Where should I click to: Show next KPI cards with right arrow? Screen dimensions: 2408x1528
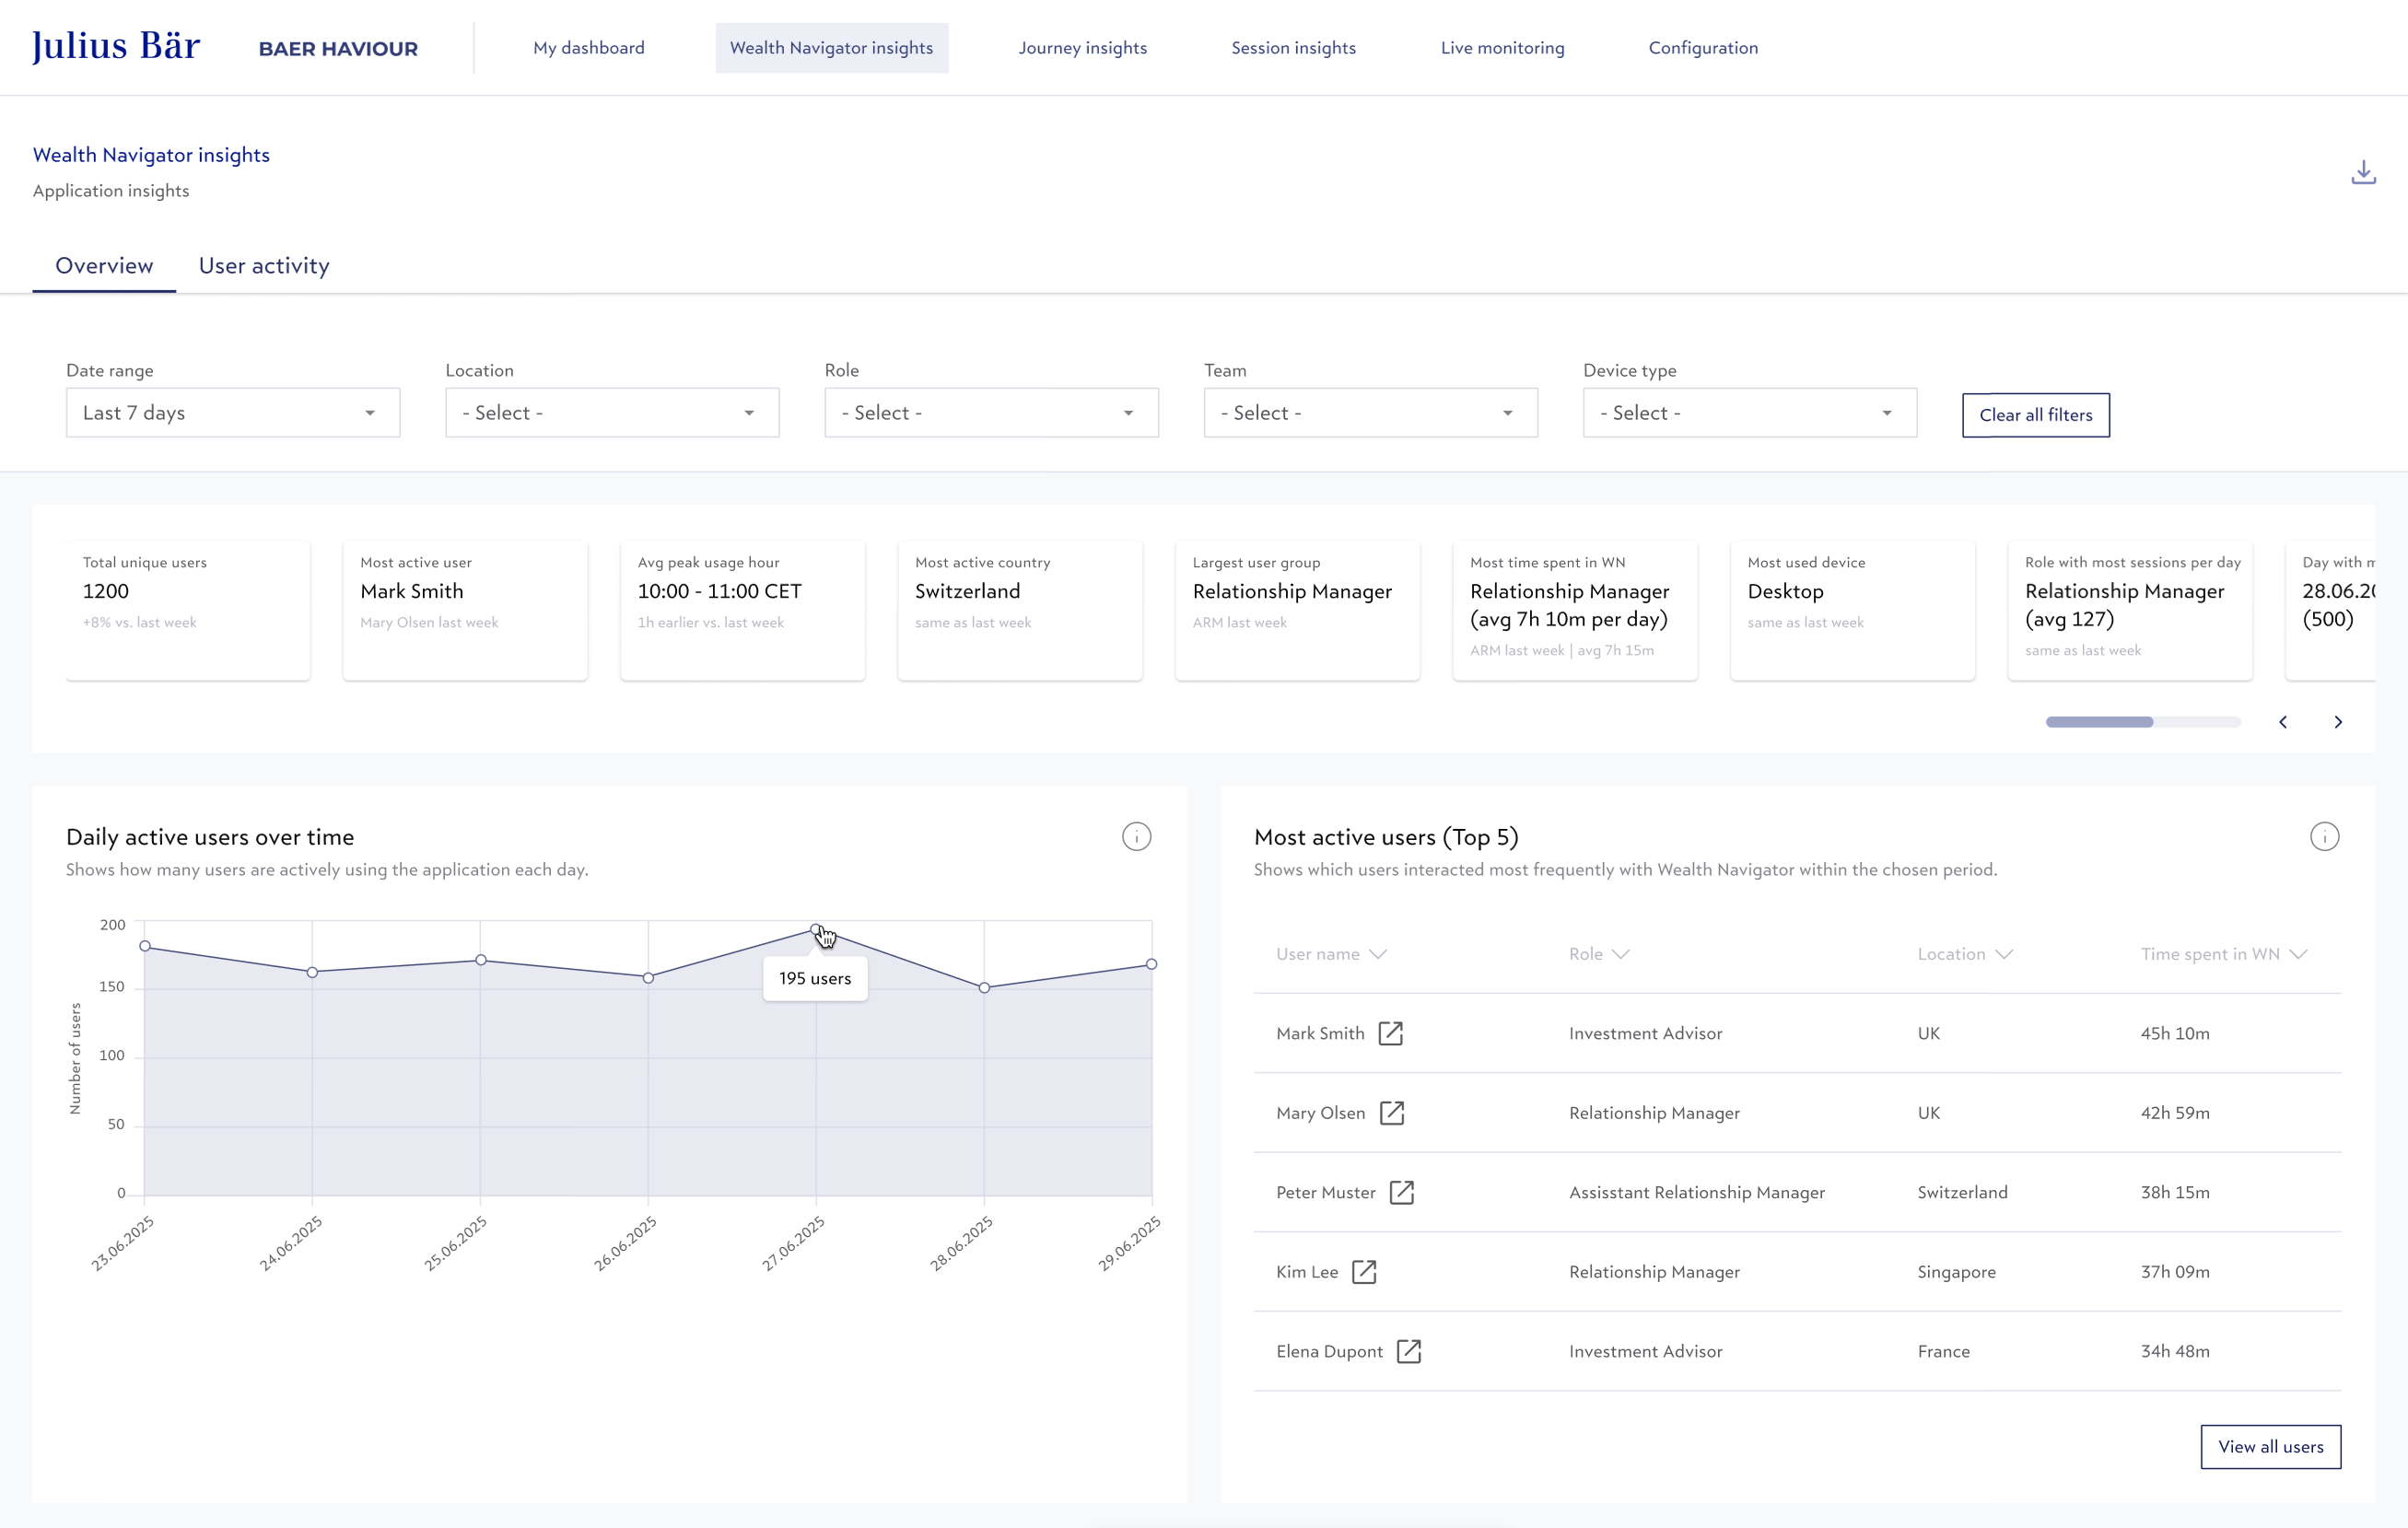[2338, 722]
